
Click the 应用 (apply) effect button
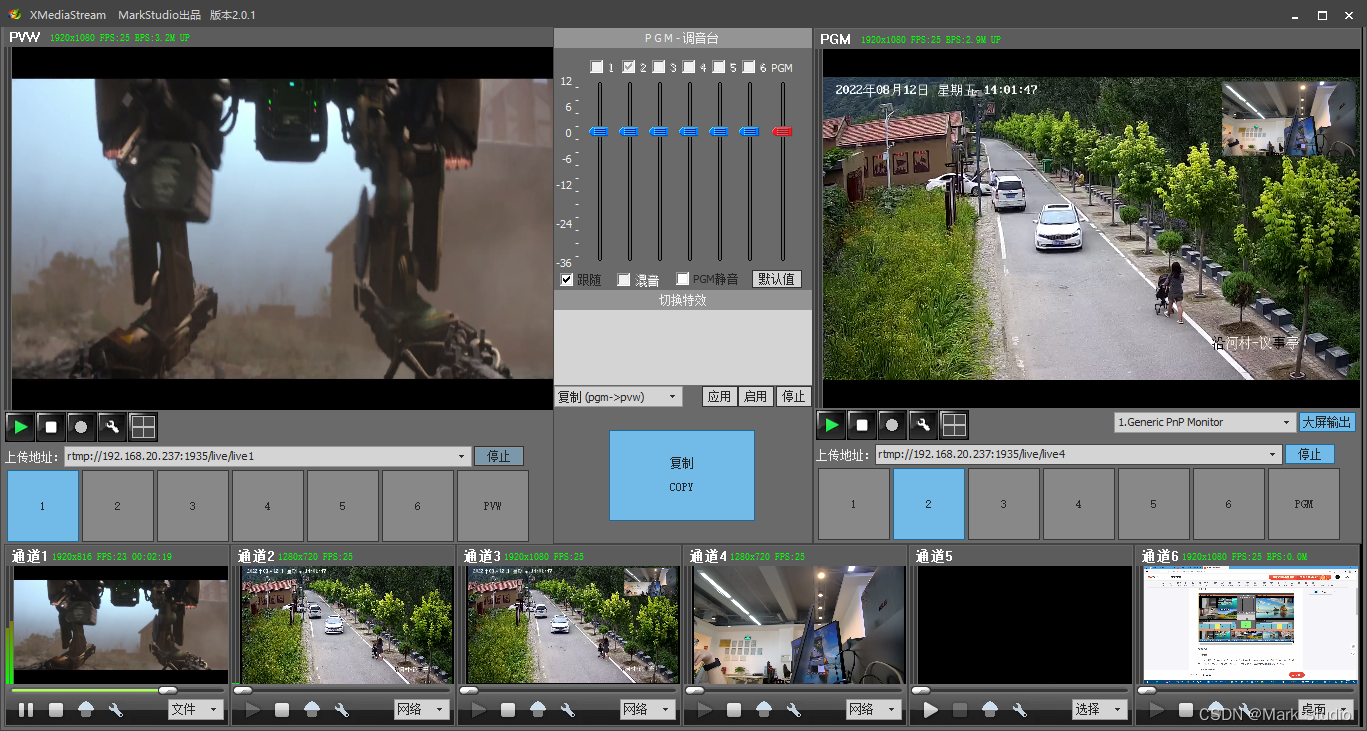(720, 397)
